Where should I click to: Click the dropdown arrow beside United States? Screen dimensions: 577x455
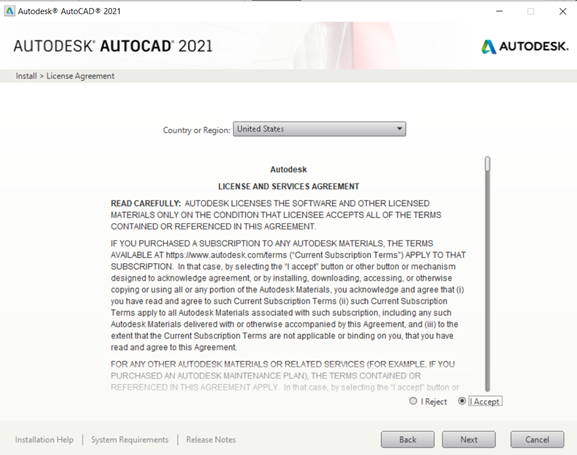[x=399, y=129]
